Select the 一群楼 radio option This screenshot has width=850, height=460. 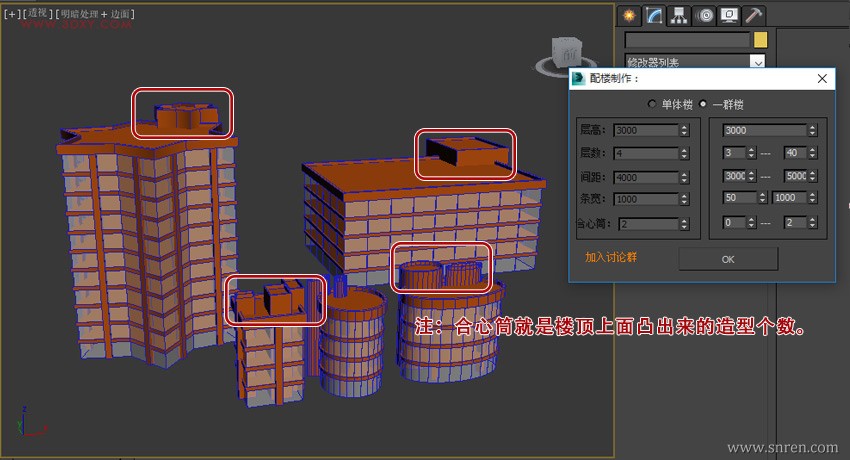pos(703,104)
